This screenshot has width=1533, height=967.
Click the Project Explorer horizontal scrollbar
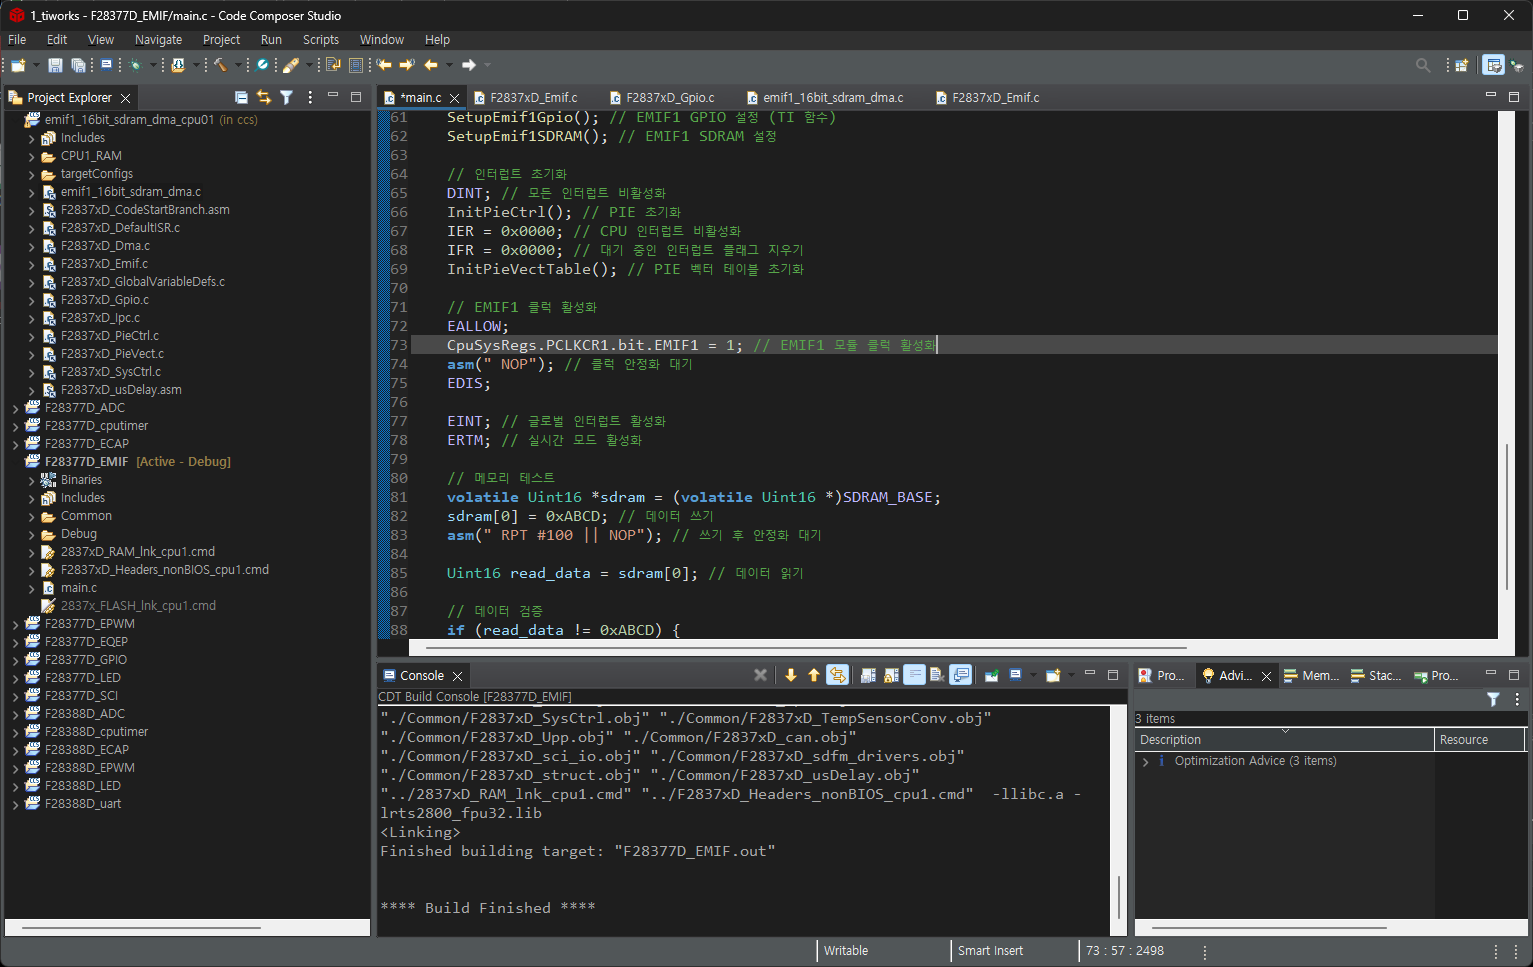pyautogui.click(x=141, y=927)
